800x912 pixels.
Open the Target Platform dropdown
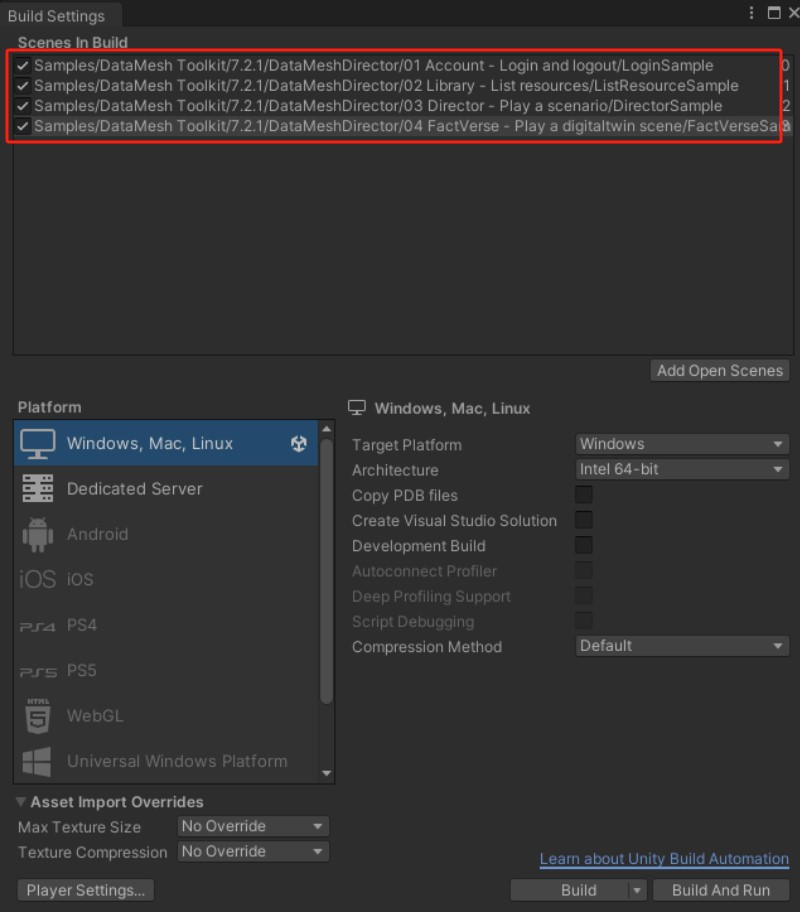(x=682, y=444)
